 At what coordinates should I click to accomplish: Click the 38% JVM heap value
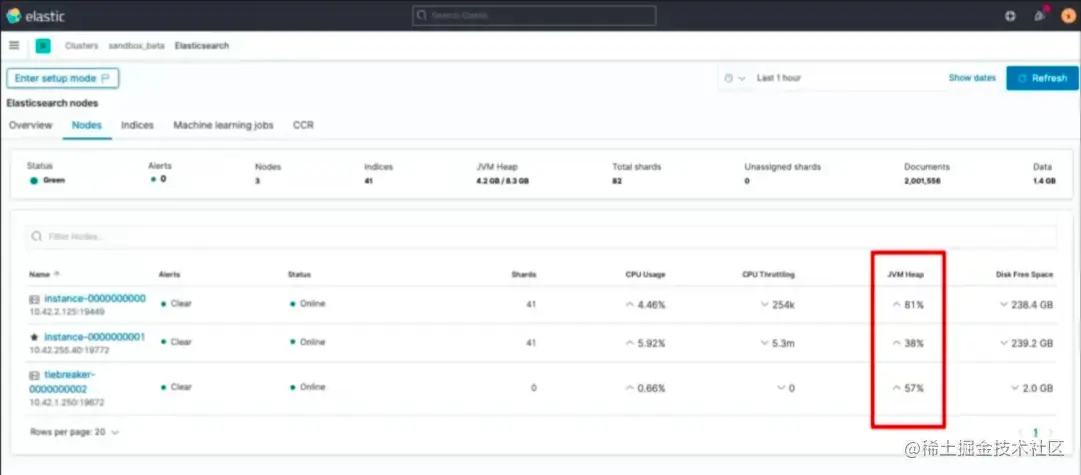[x=914, y=343]
